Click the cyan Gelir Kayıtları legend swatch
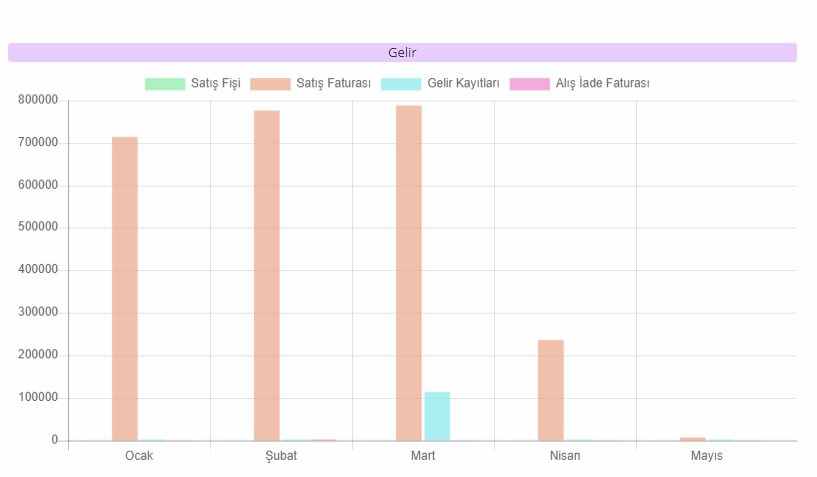The image size is (817, 477). tap(400, 84)
